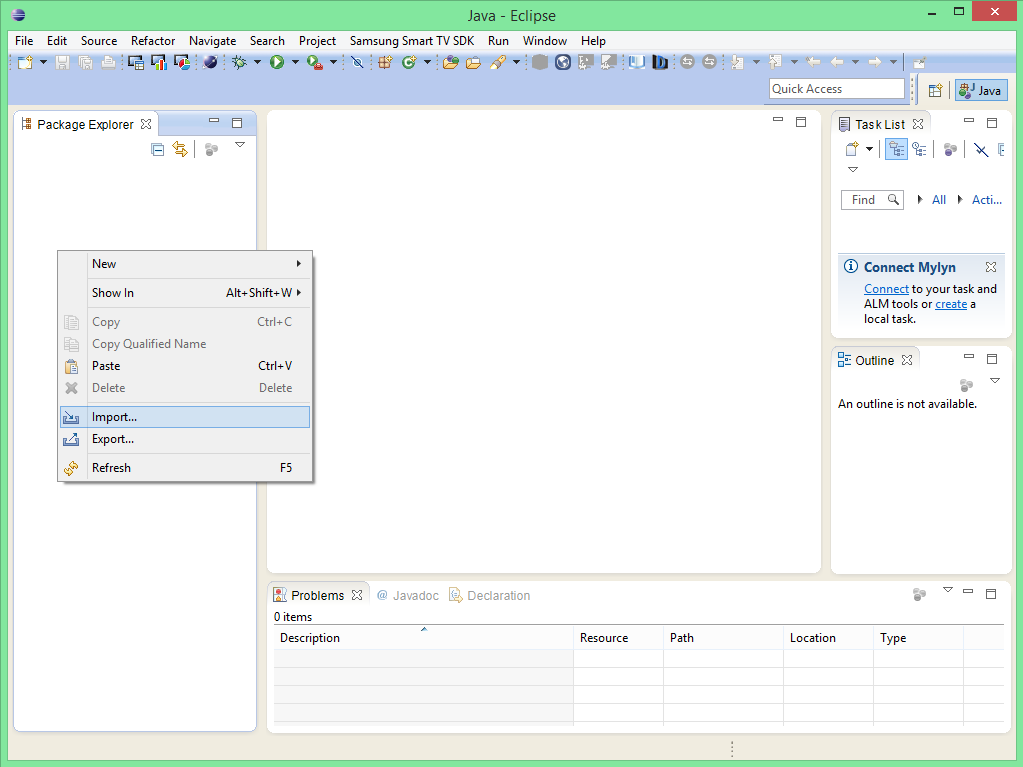Click the New Java Package icon
Screen dimensions: 1023x767
pos(386,63)
